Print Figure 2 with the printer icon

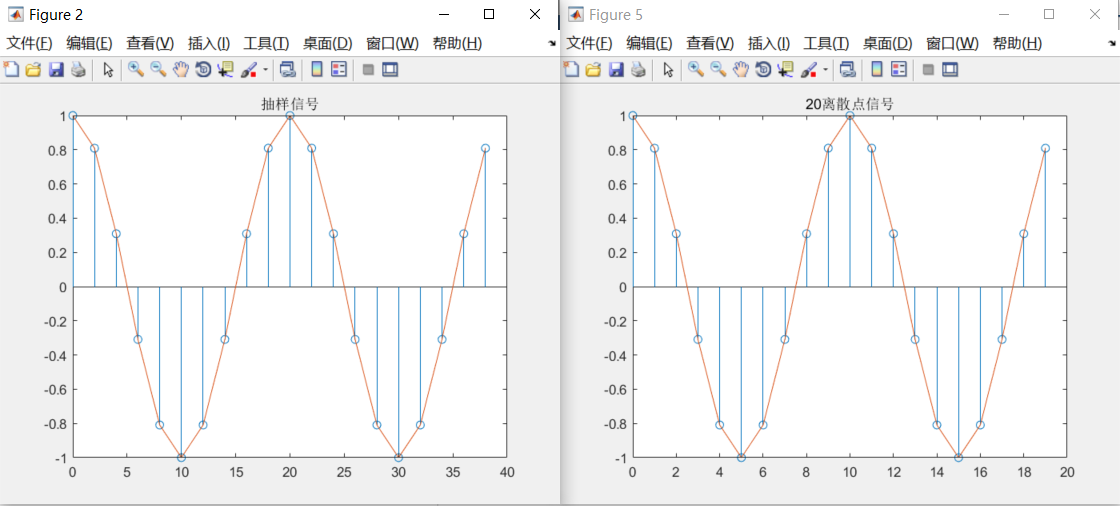(79, 69)
